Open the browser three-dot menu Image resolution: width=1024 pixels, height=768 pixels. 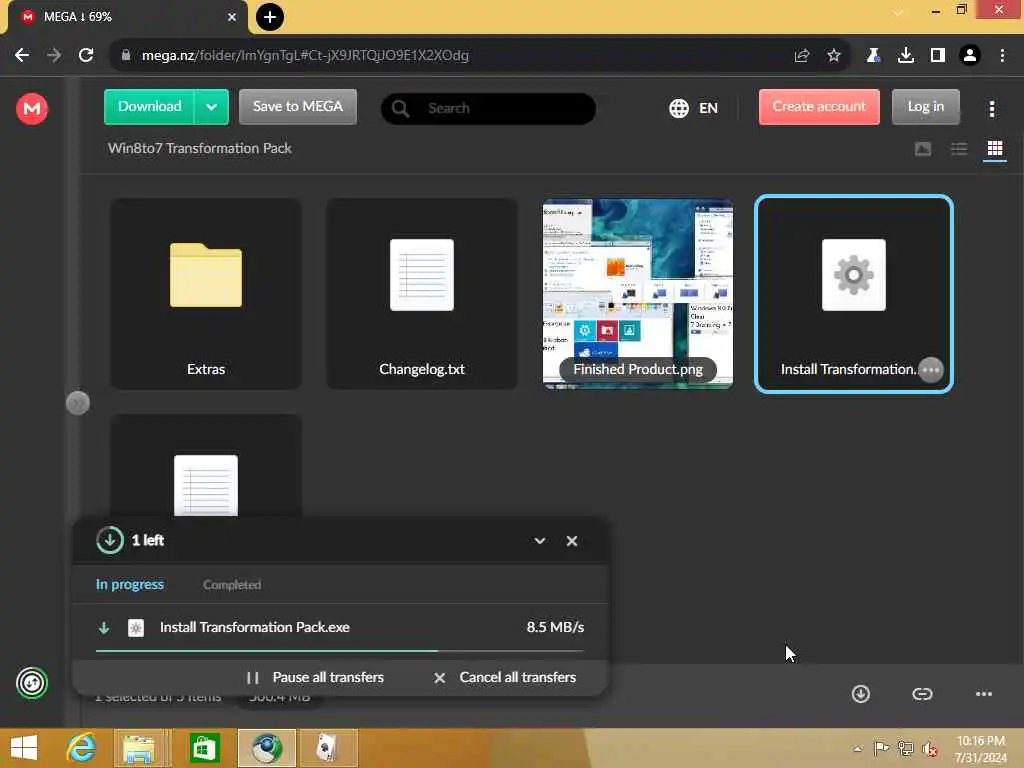pyautogui.click(x=1002, y=56)
